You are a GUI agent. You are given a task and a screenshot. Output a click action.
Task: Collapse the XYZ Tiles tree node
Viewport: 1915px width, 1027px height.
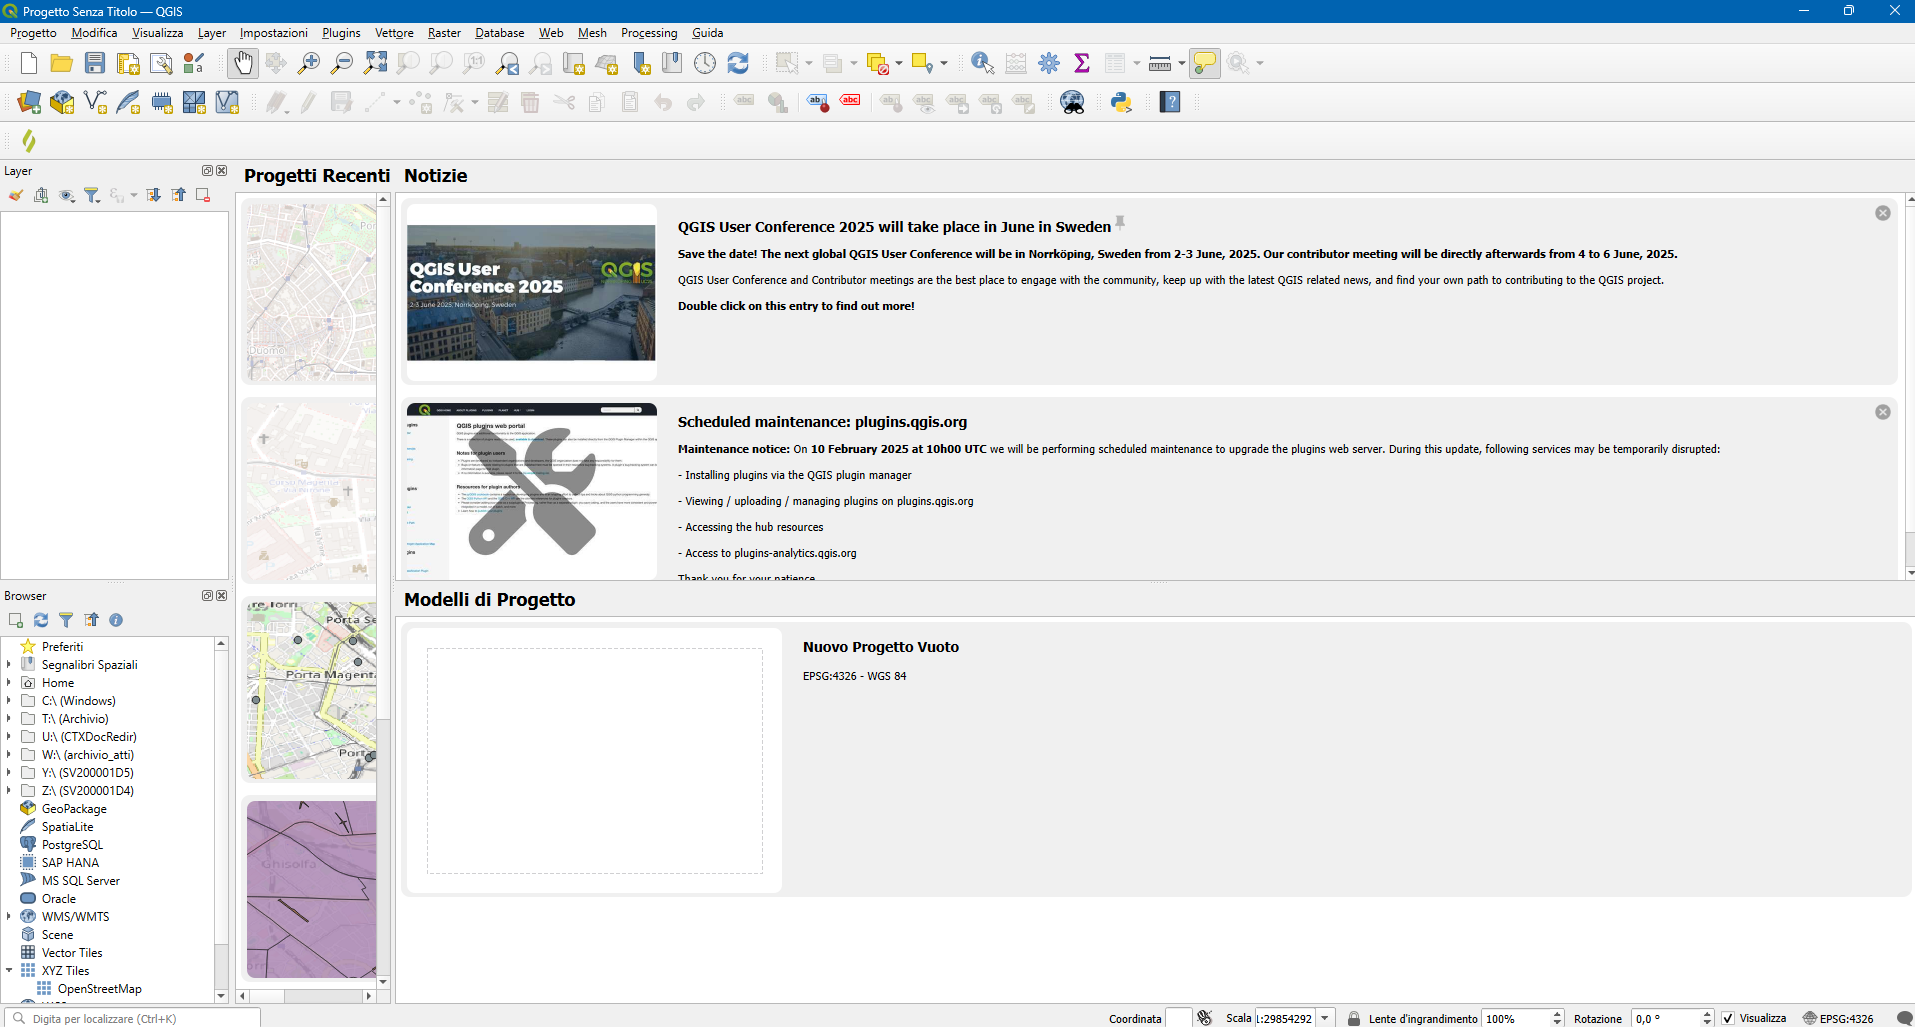[9, 971]
